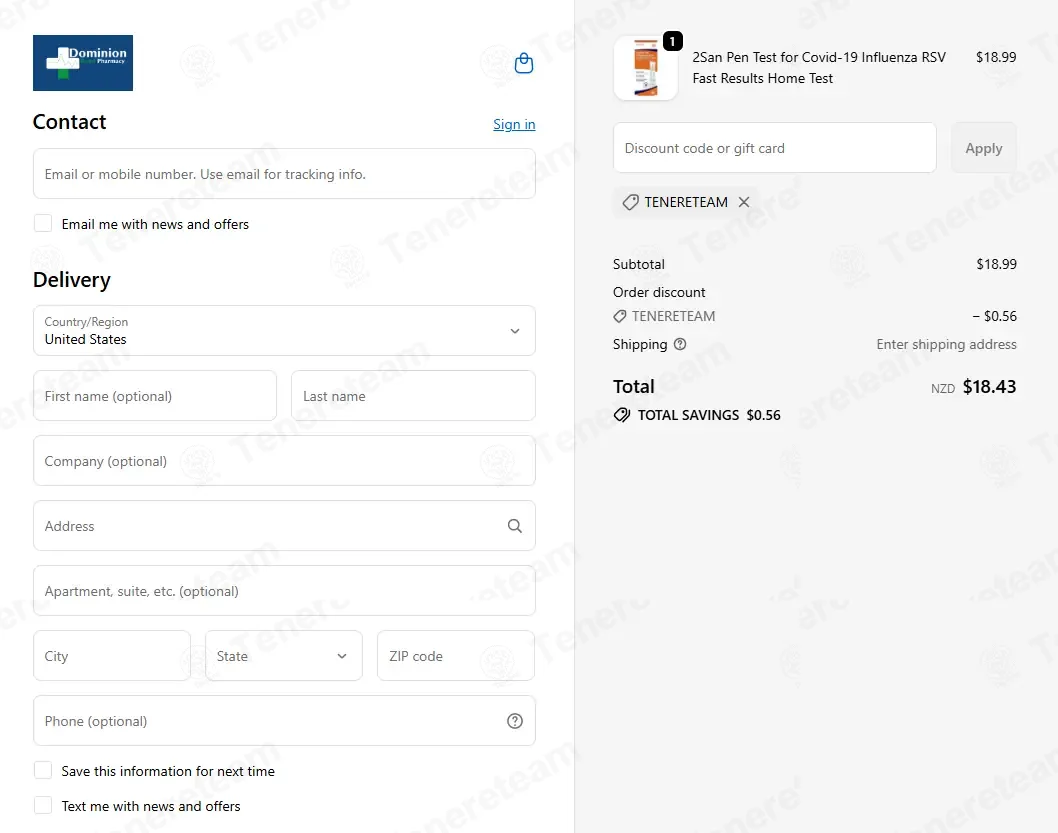Click the product price $18.99 beside item
Screen dimensions: 1058x833
(996, 57)
